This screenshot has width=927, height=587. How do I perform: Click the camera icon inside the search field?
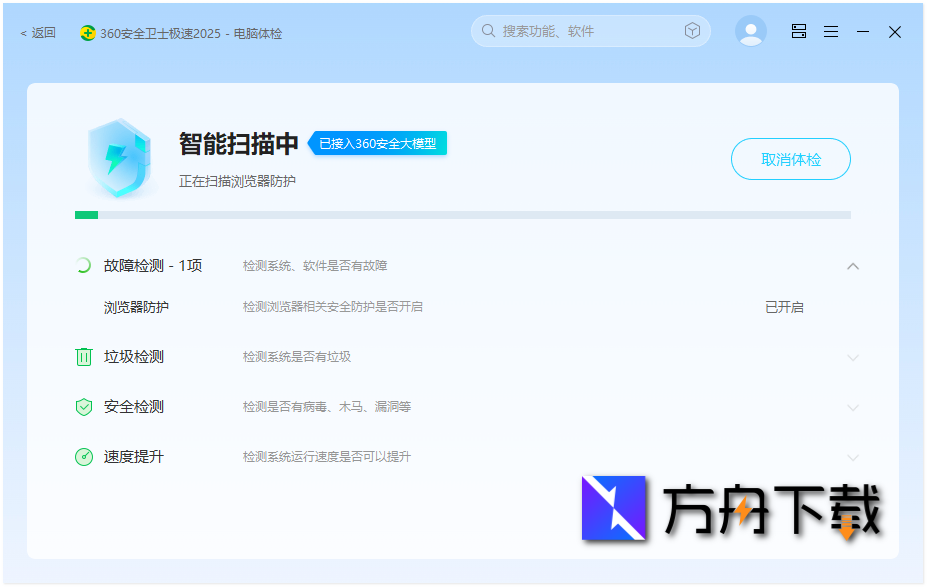(692, 30)
